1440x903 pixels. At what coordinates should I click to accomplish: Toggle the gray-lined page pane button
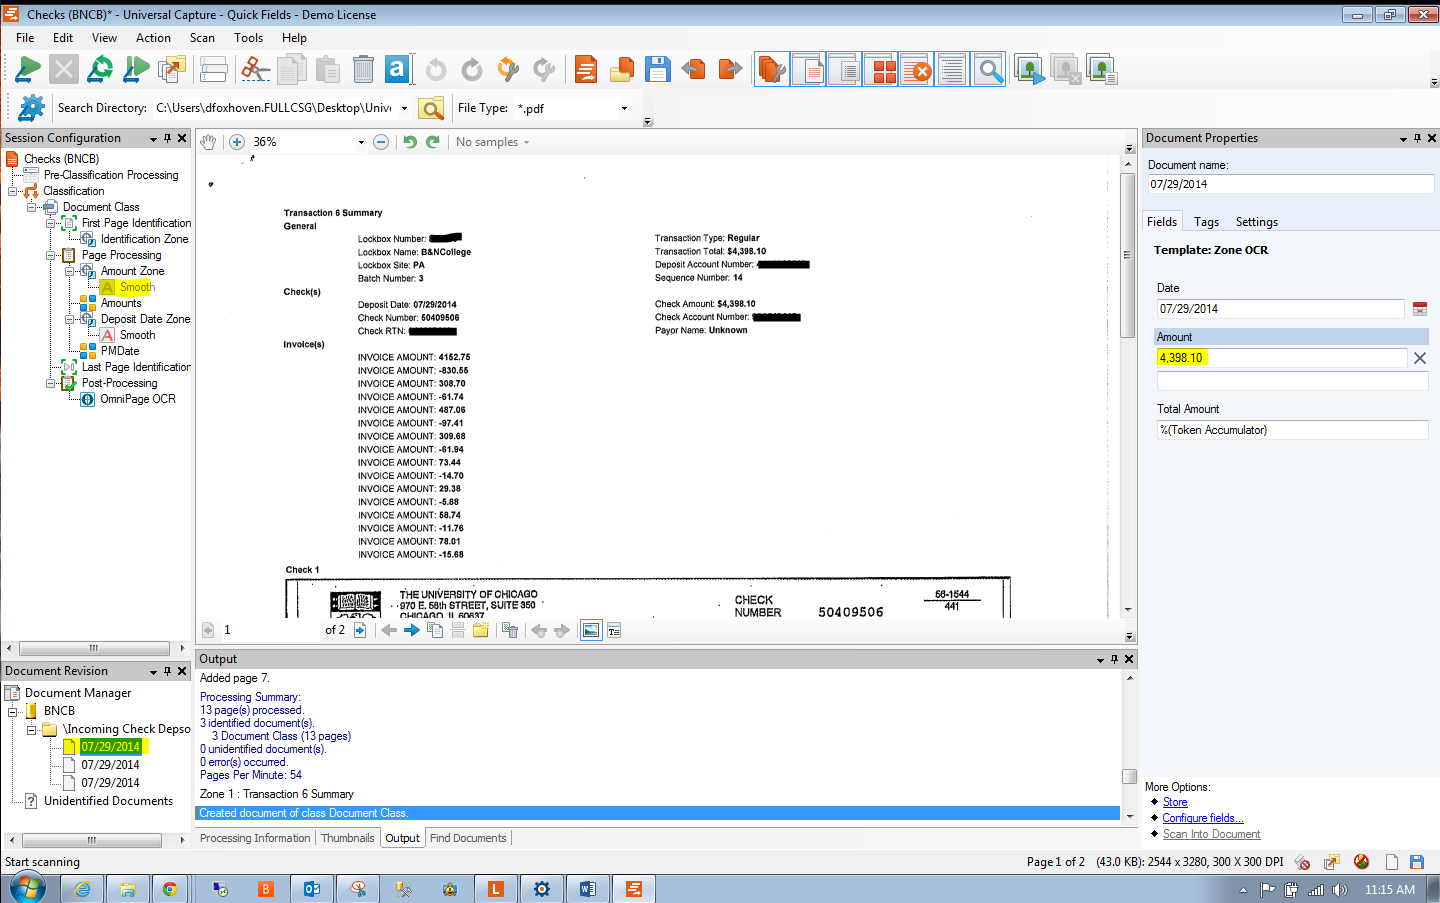pos(844,69)
